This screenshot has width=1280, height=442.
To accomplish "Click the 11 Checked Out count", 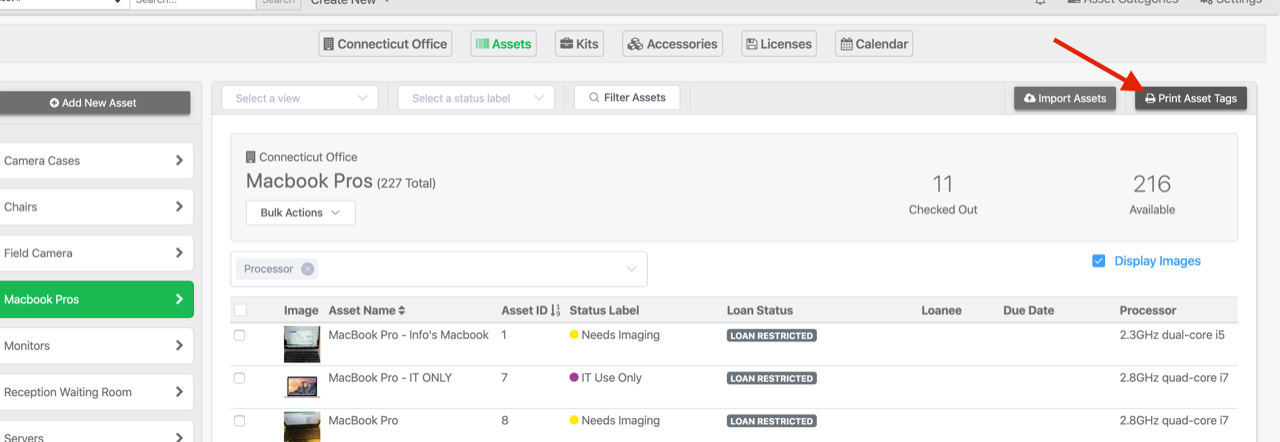I will point(943,193).
